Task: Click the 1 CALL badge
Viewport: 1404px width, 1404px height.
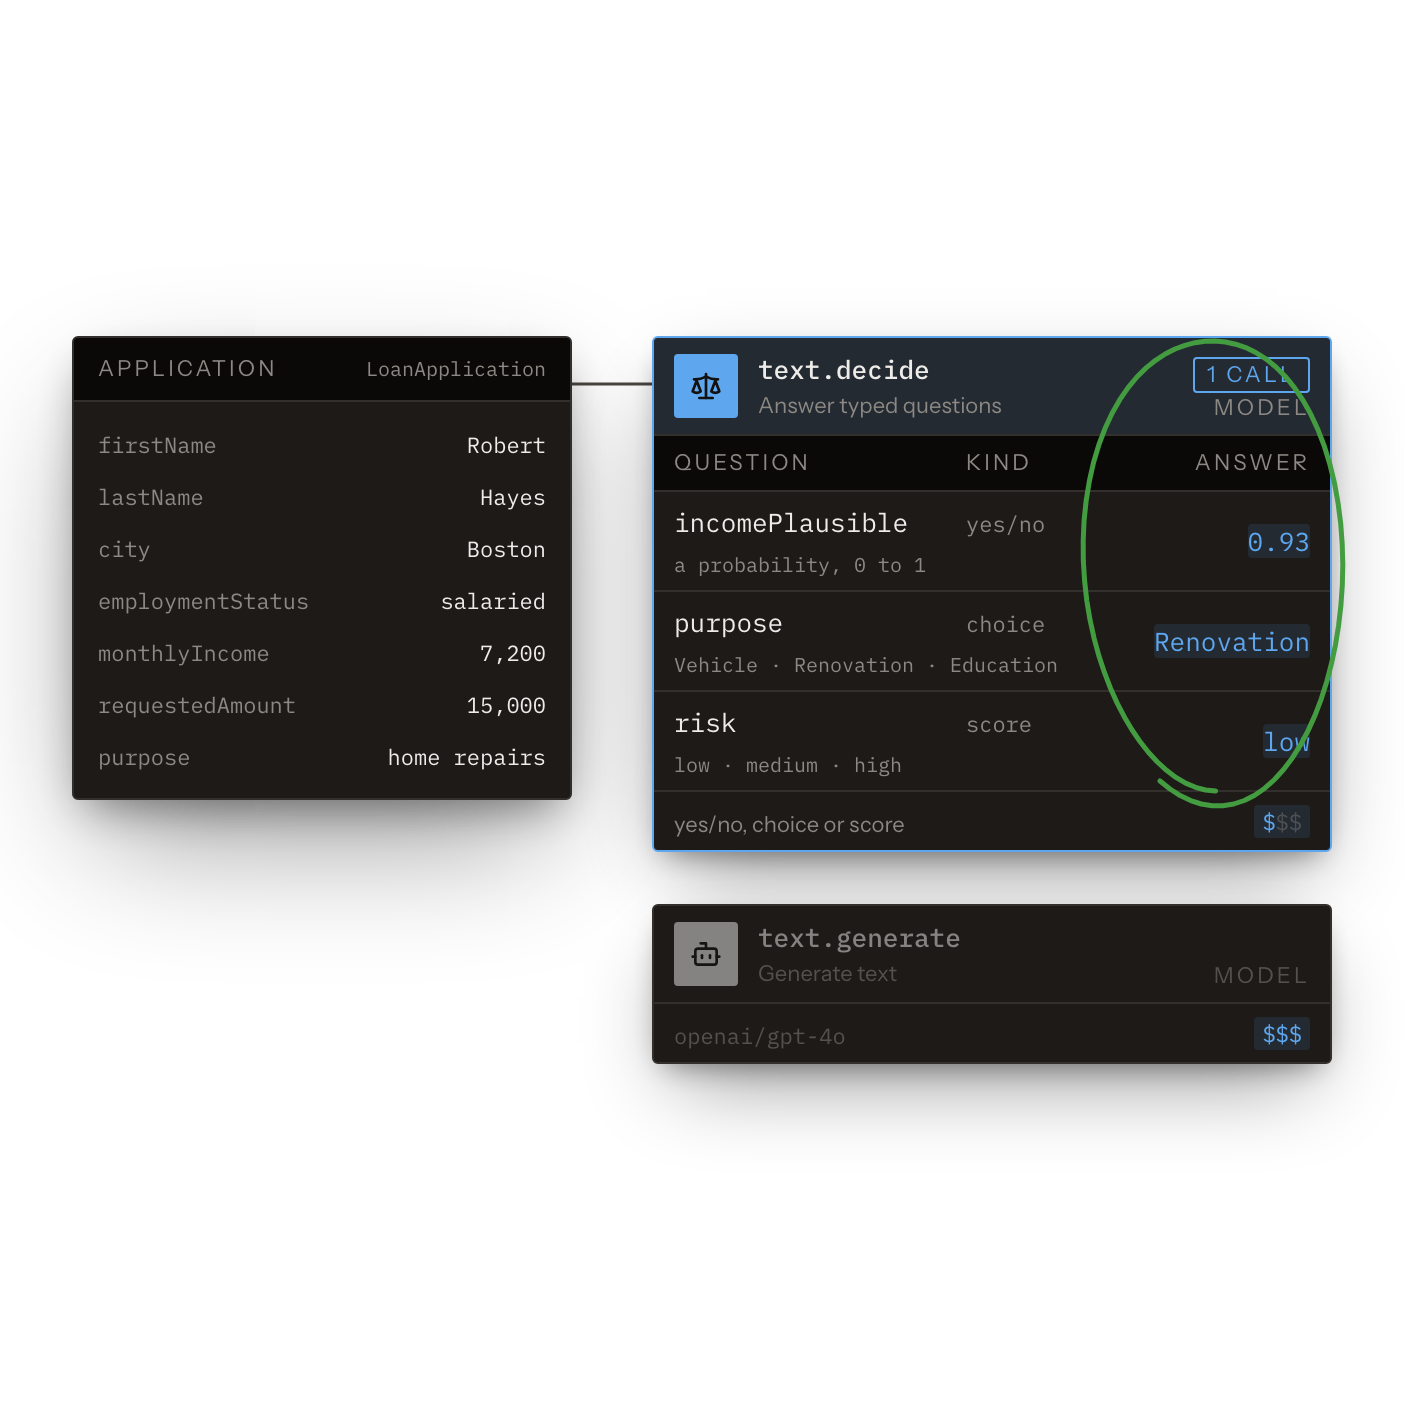Action: point(1251,375)
